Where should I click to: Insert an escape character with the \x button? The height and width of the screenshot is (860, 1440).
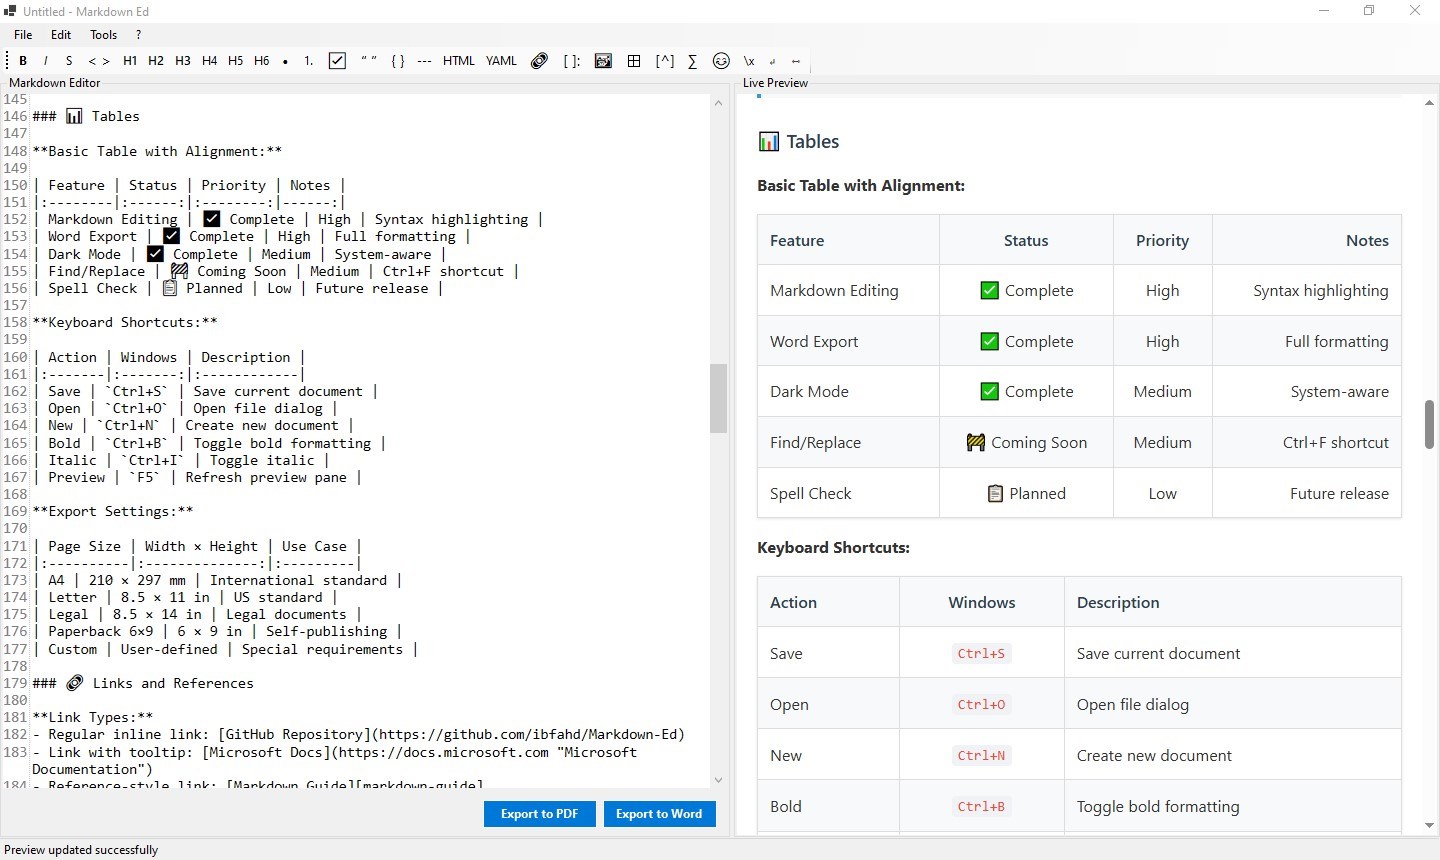pos(749,61)
